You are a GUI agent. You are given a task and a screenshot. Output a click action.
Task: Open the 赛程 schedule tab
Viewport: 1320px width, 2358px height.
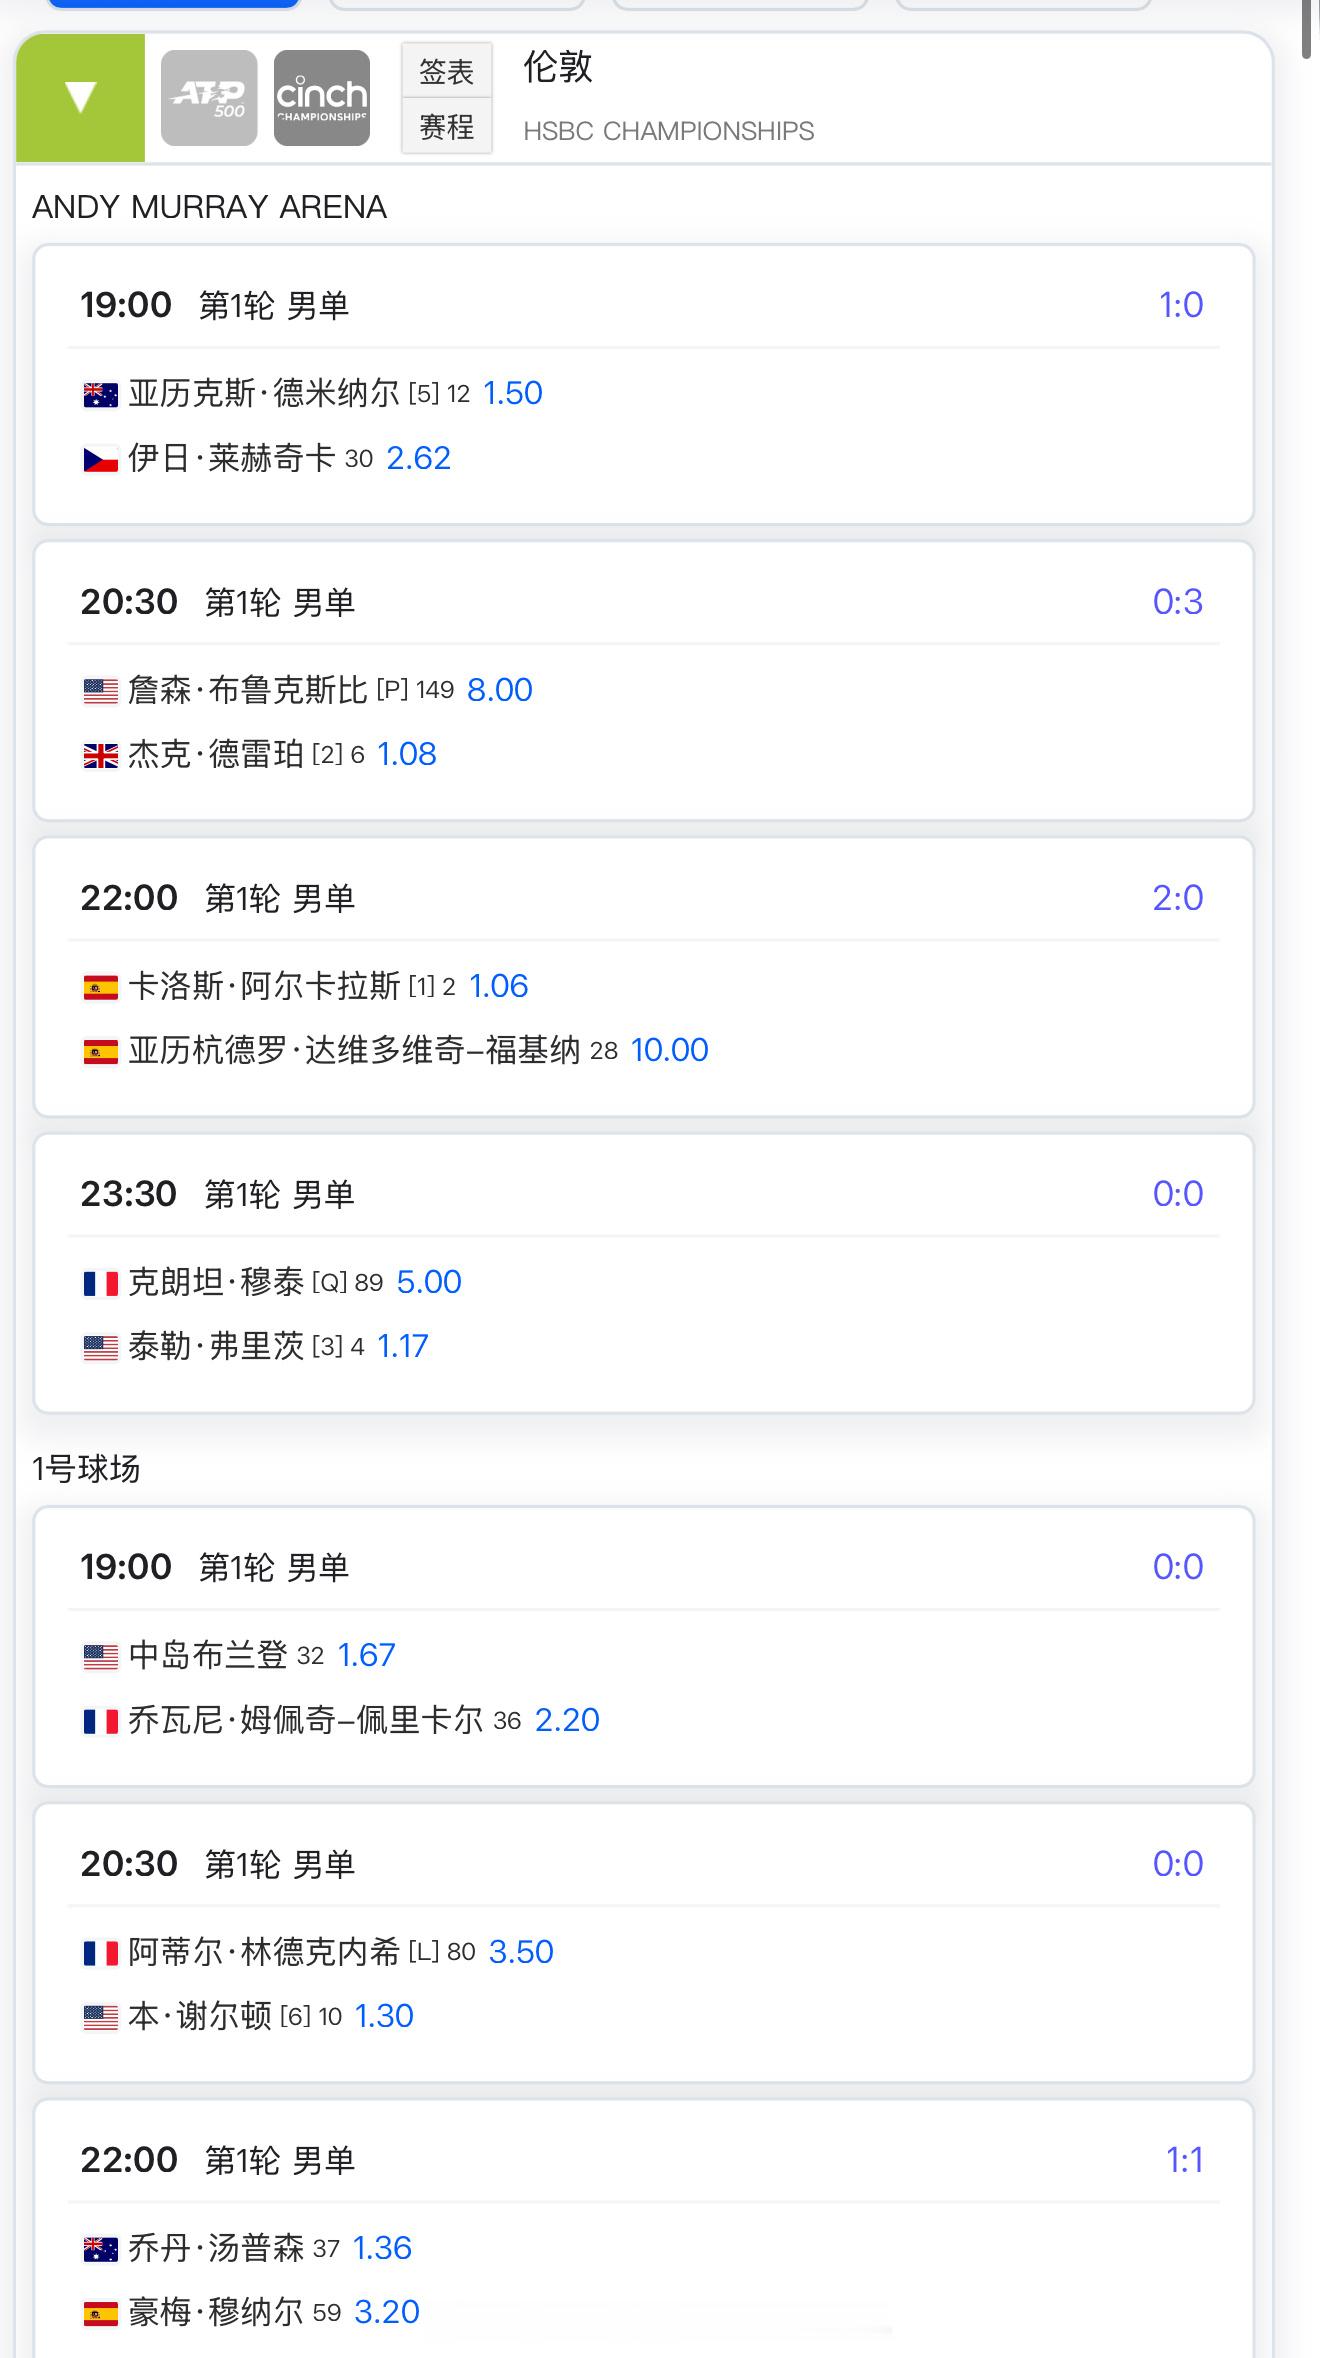(447, 126)
